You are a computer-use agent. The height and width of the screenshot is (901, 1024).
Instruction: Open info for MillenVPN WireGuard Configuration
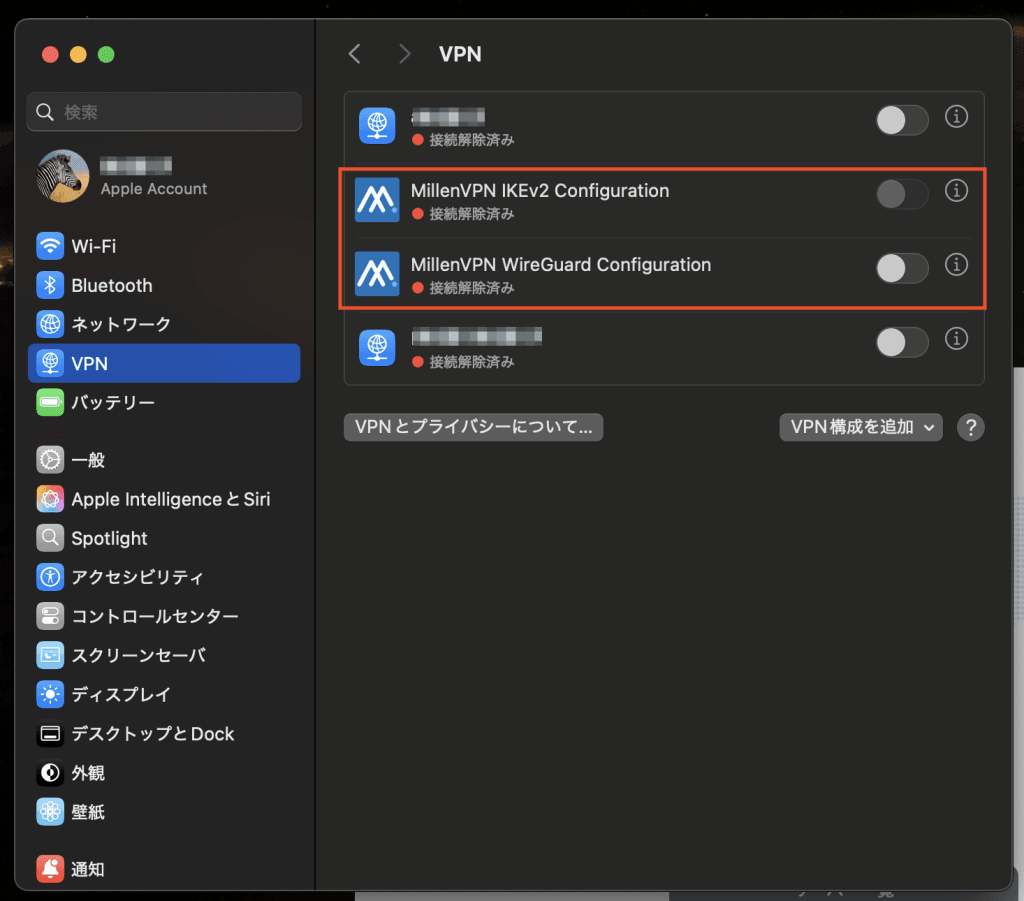pyautogui.click(x=956, y=265)
